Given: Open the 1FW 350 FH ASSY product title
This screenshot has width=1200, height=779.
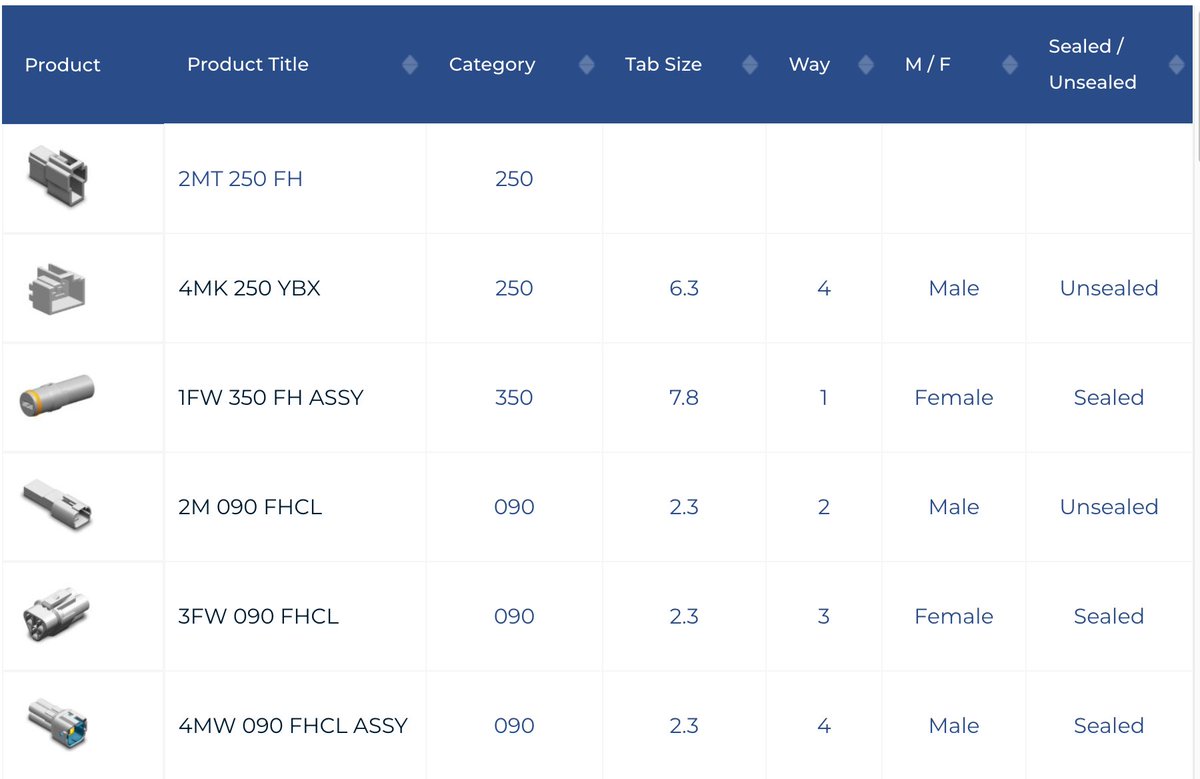Looking at the screenshot, I should coord(270,398).
